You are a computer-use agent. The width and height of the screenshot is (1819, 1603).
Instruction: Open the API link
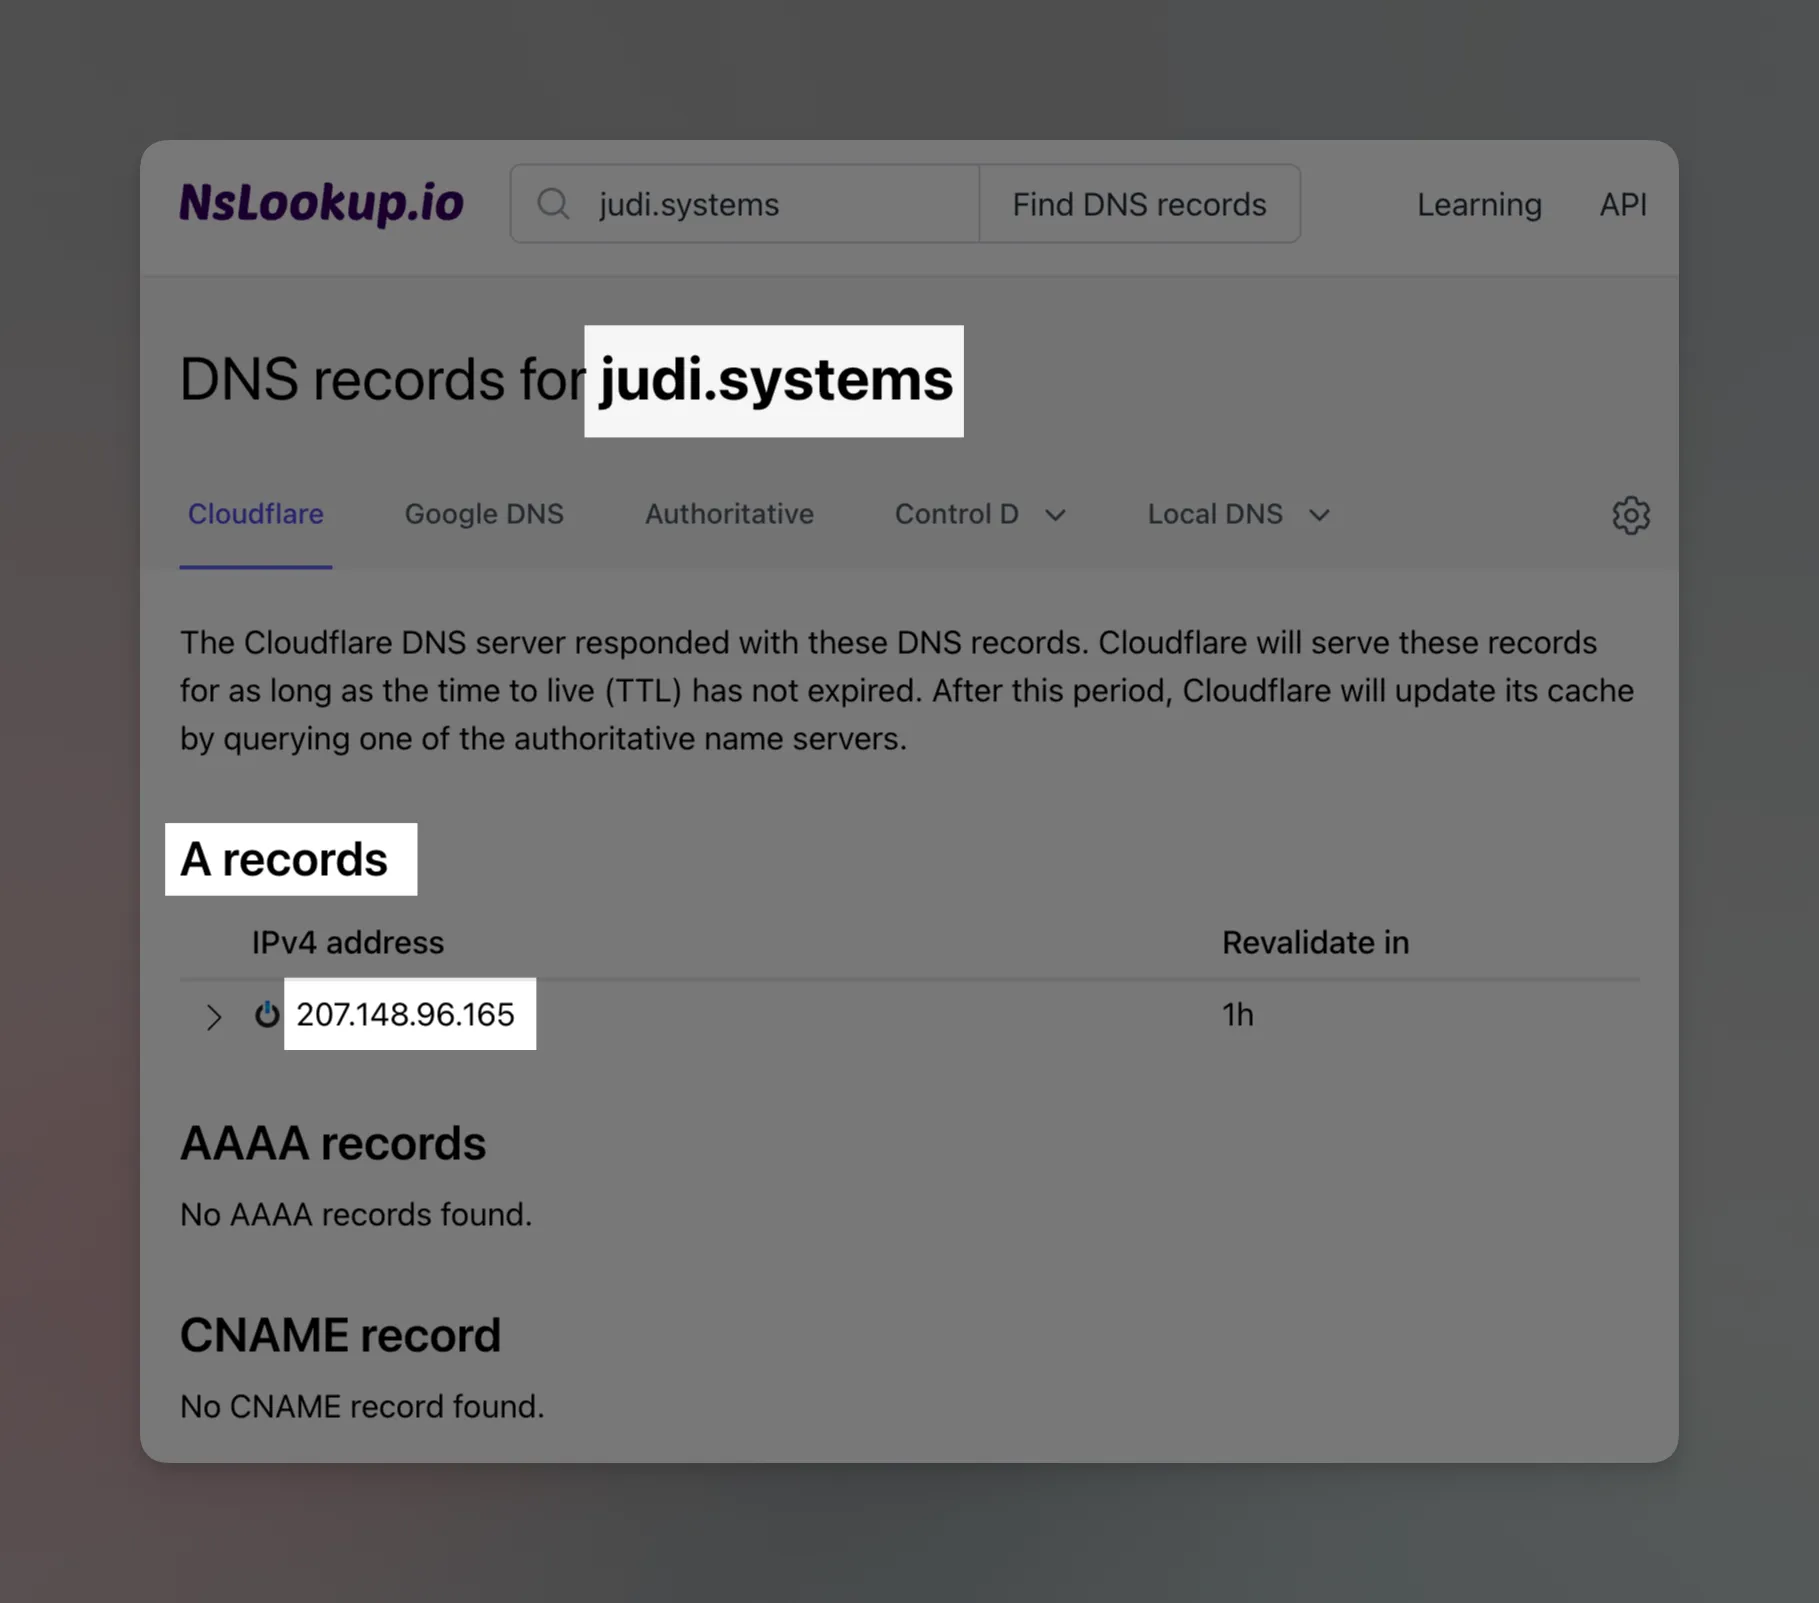click(1622, 205)
